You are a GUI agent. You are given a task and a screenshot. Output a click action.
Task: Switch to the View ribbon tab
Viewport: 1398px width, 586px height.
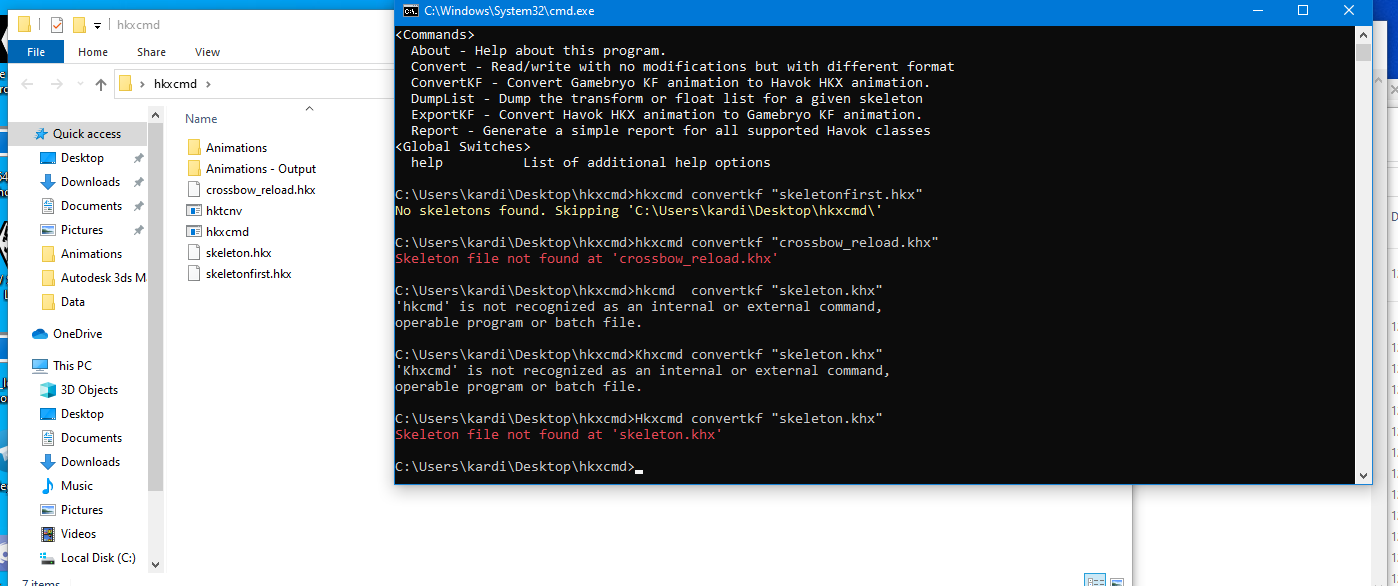207,52
